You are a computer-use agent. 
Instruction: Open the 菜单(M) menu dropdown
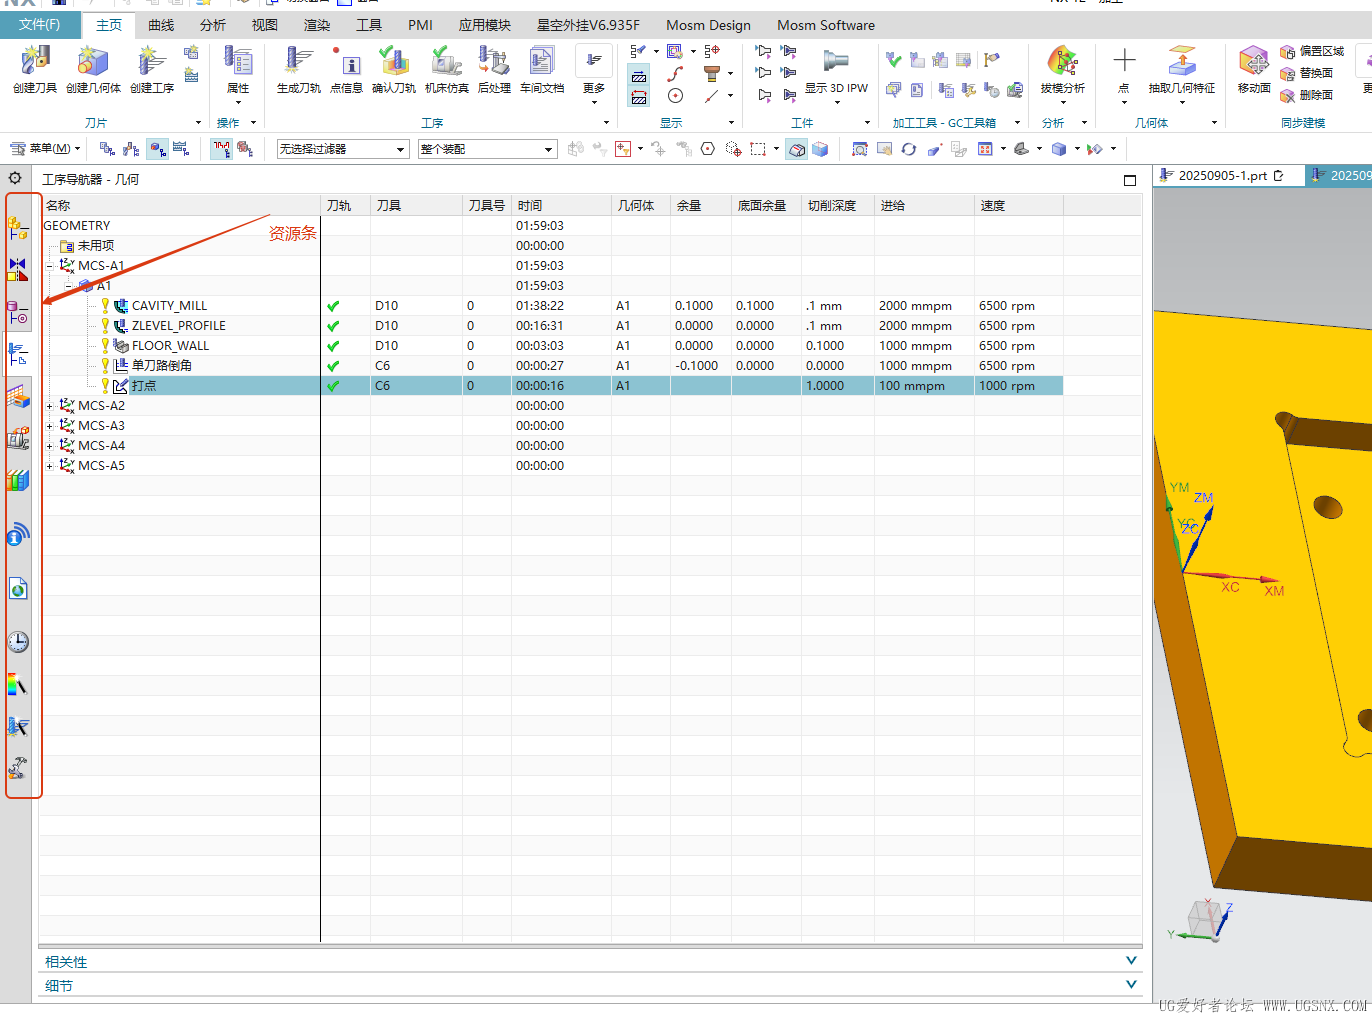pyautogui.click(x=46, y=148)
